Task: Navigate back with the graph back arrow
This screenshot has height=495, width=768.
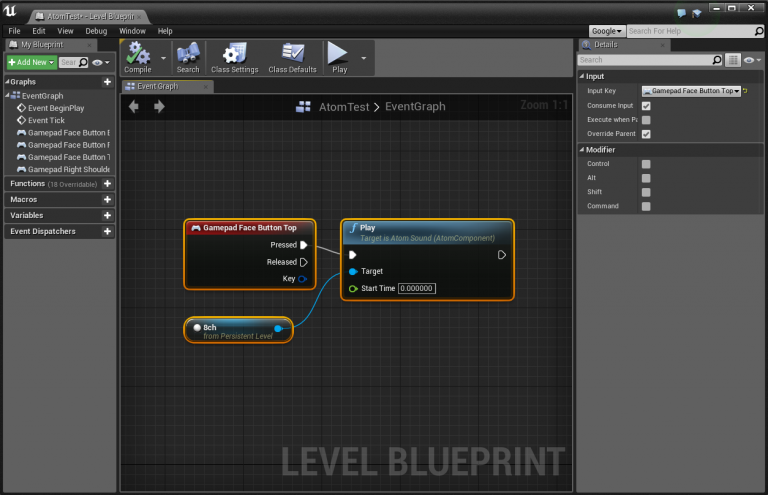Action: click(x=134, y=106)
